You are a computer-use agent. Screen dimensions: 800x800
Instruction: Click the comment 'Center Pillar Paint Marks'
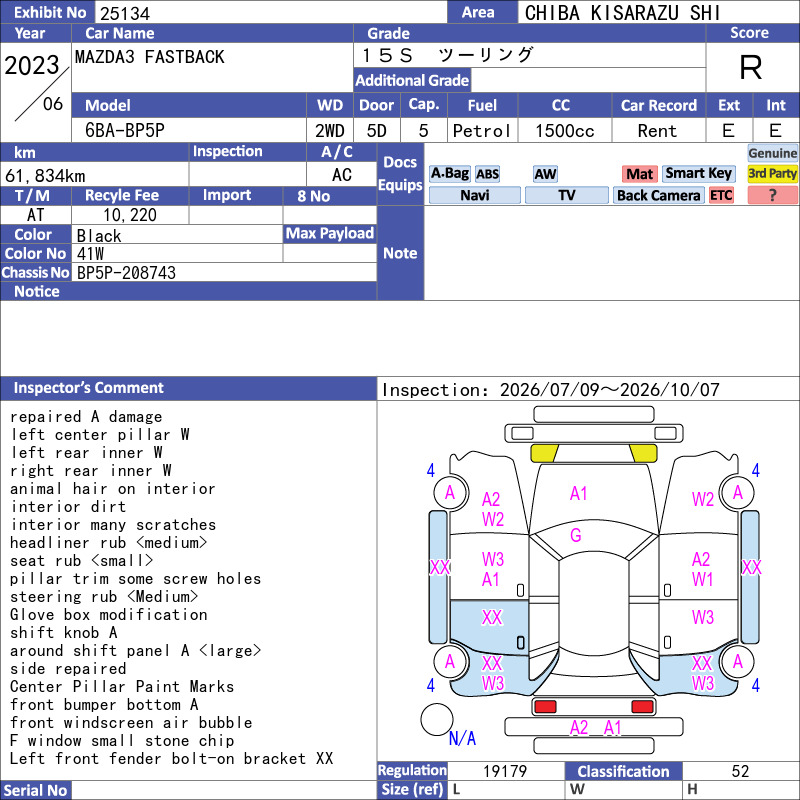(122, 687)
